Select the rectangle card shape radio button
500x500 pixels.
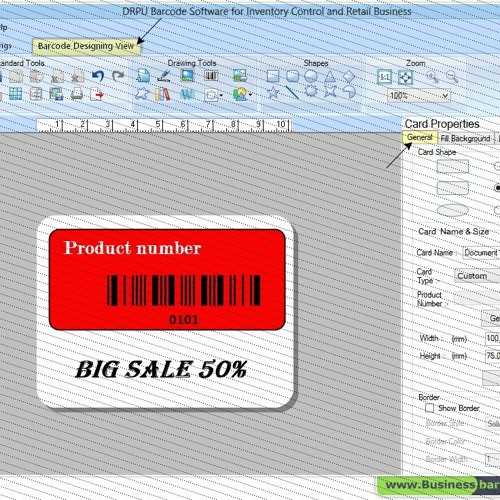point(497,166)
